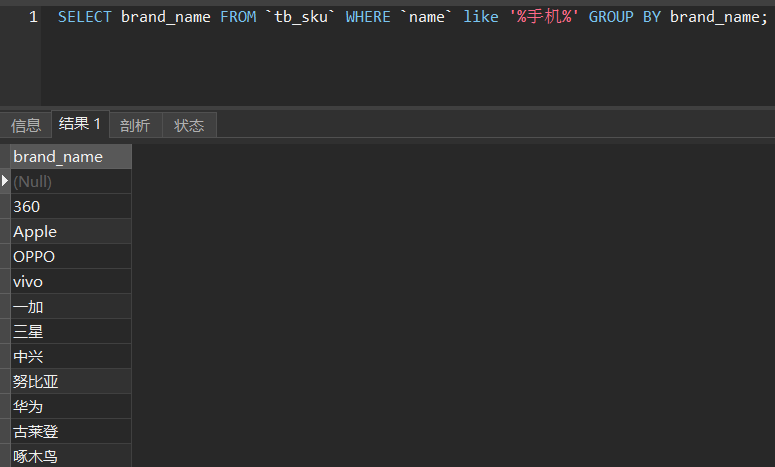Select the 三星 brand cell

[x=71, y=332]
